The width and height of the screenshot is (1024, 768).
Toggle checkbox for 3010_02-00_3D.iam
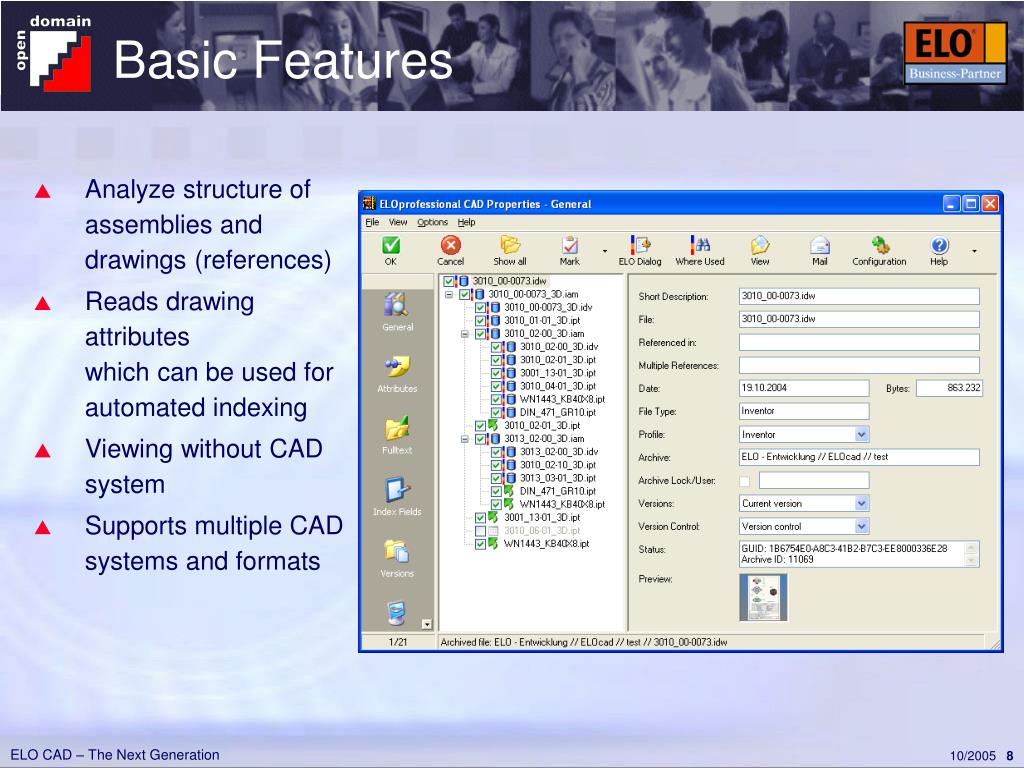click(480, 334)
